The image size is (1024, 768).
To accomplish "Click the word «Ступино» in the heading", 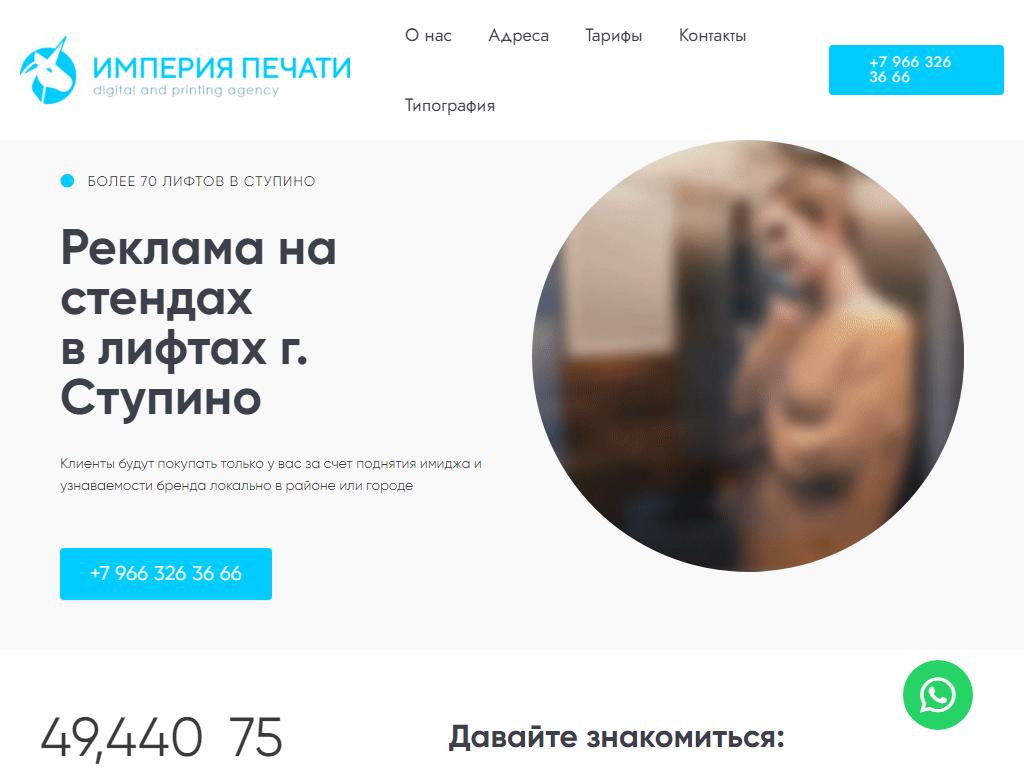I will pos(161,398).
